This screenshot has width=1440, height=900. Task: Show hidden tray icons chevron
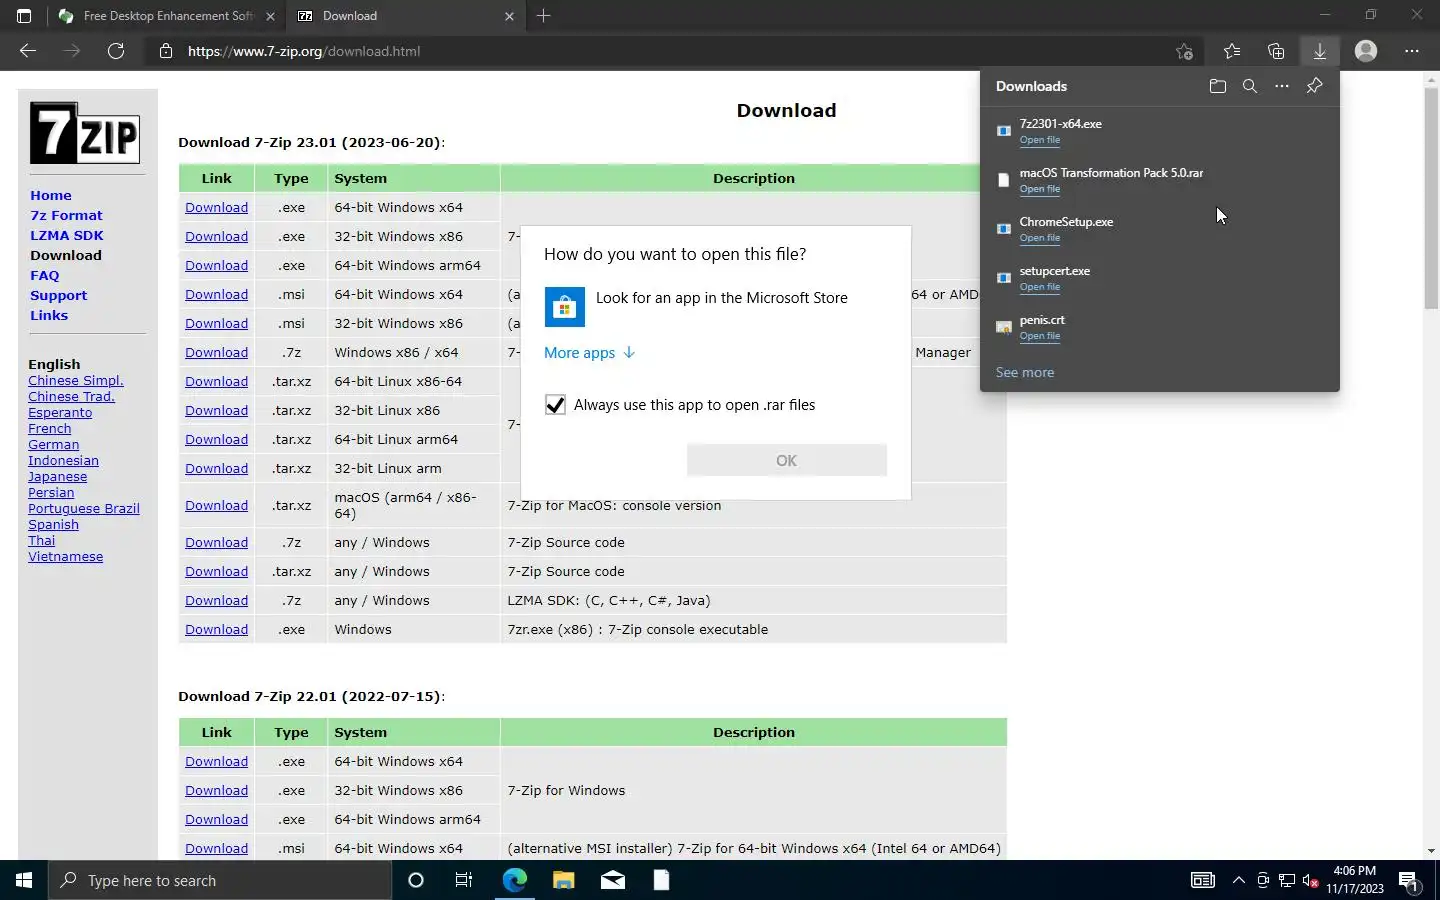[x=1239, y=881]
